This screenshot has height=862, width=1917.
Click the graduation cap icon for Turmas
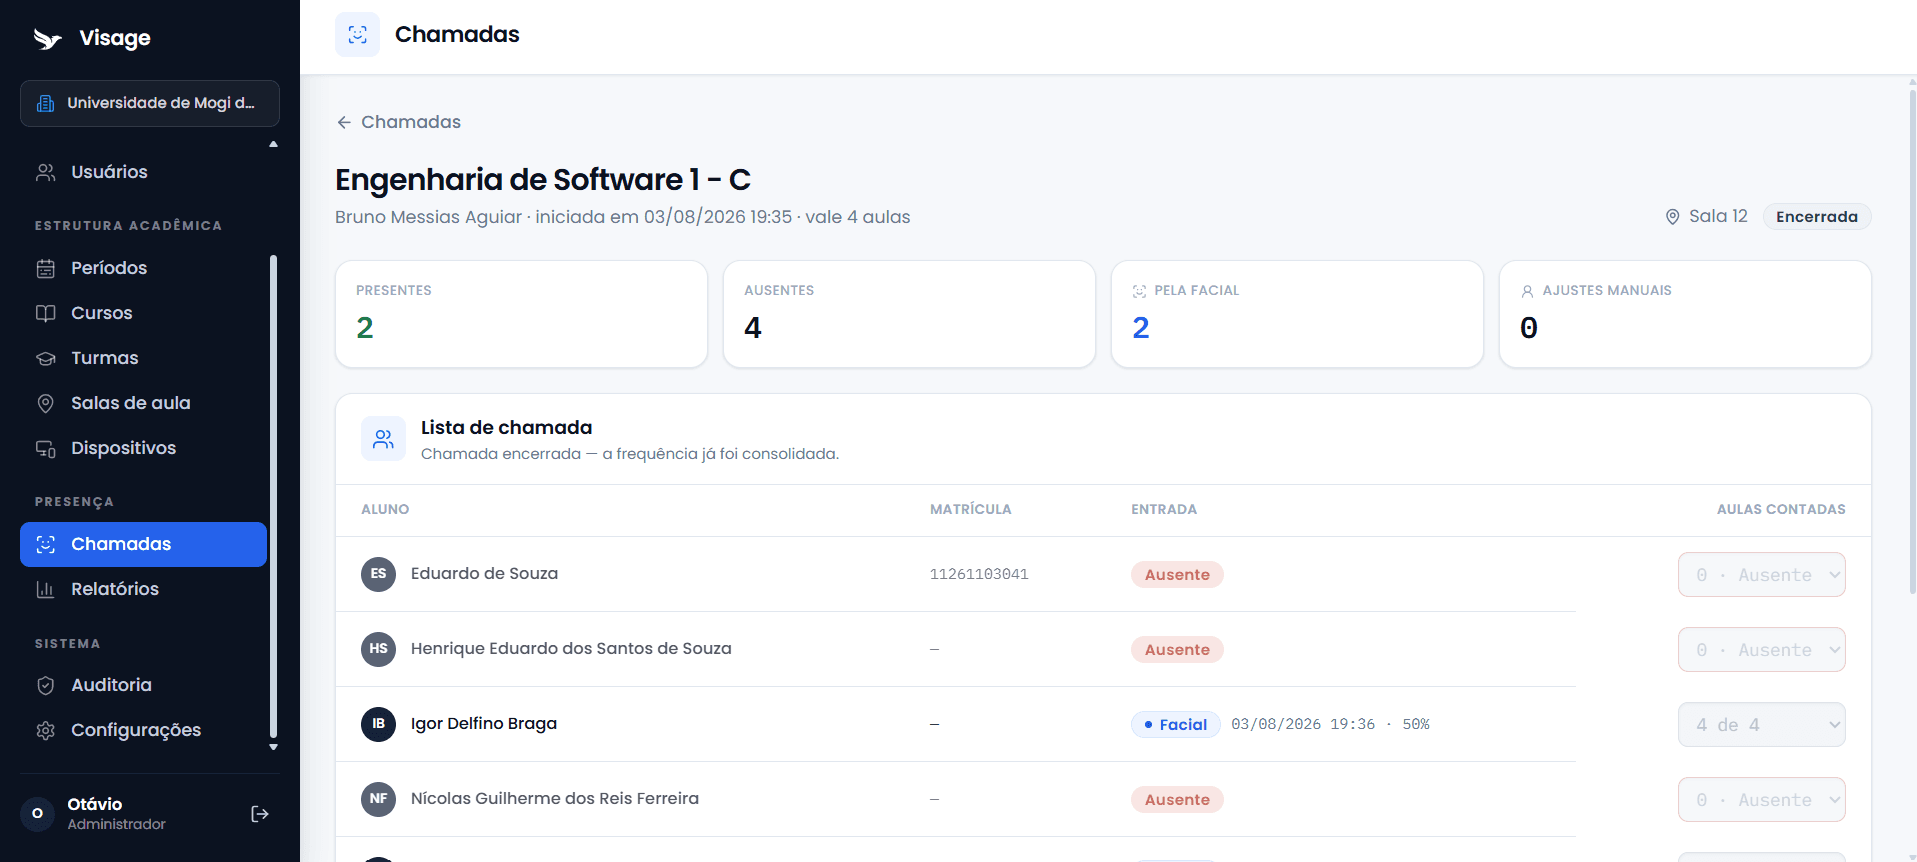[46, 358]
